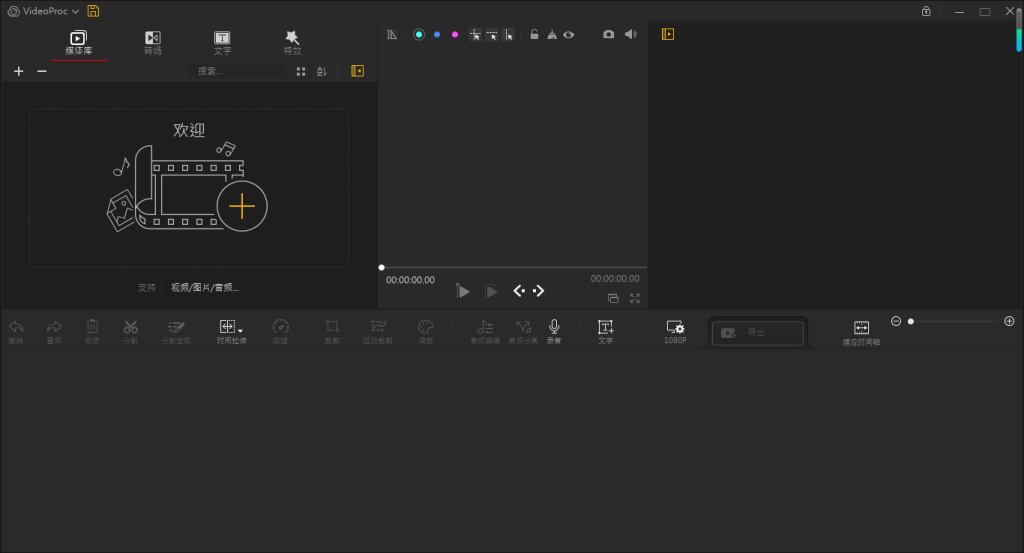Viewport: 1024px width, 553px height.
Task: Switch to the 文字 text tab
Action: 222,42
